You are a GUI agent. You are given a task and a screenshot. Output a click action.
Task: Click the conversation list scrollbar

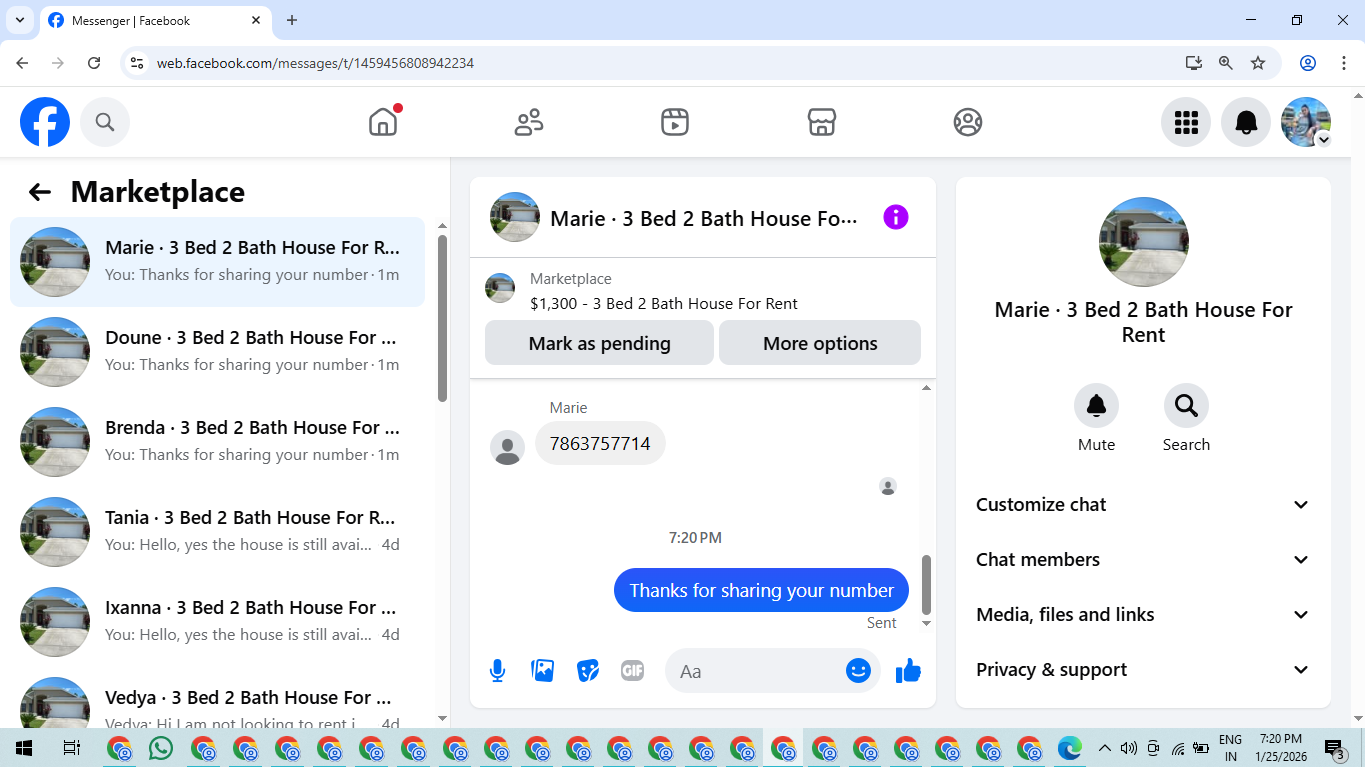pos(442,318)
